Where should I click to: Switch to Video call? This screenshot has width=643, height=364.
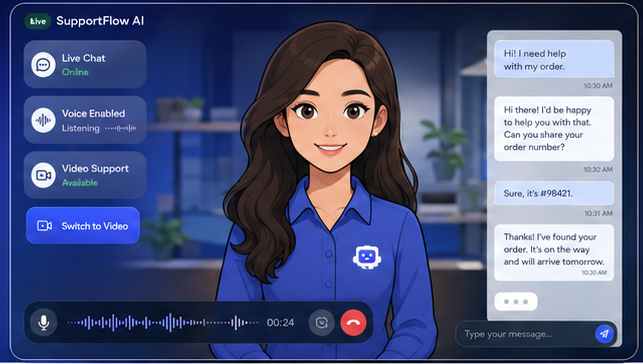(x=83, y=226)
